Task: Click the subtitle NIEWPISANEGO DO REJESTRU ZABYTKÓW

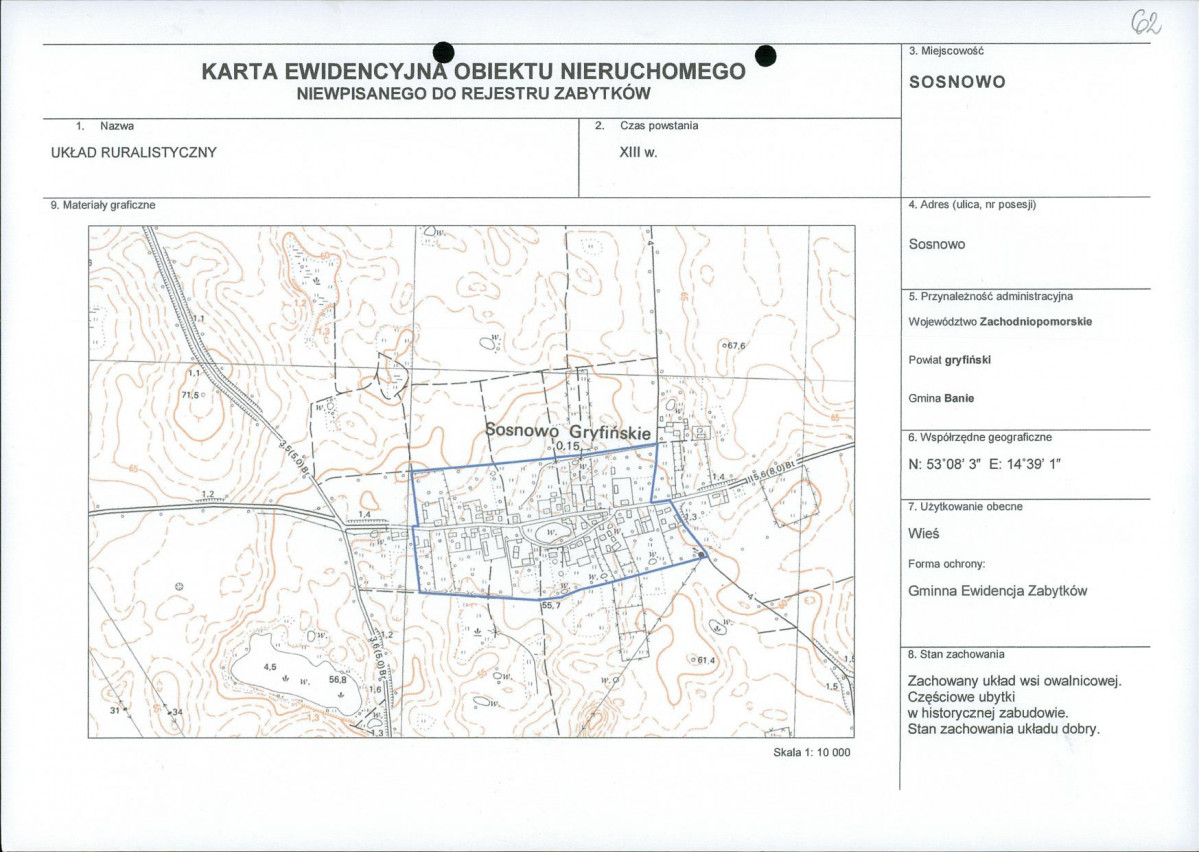Action: click(473, 94)
